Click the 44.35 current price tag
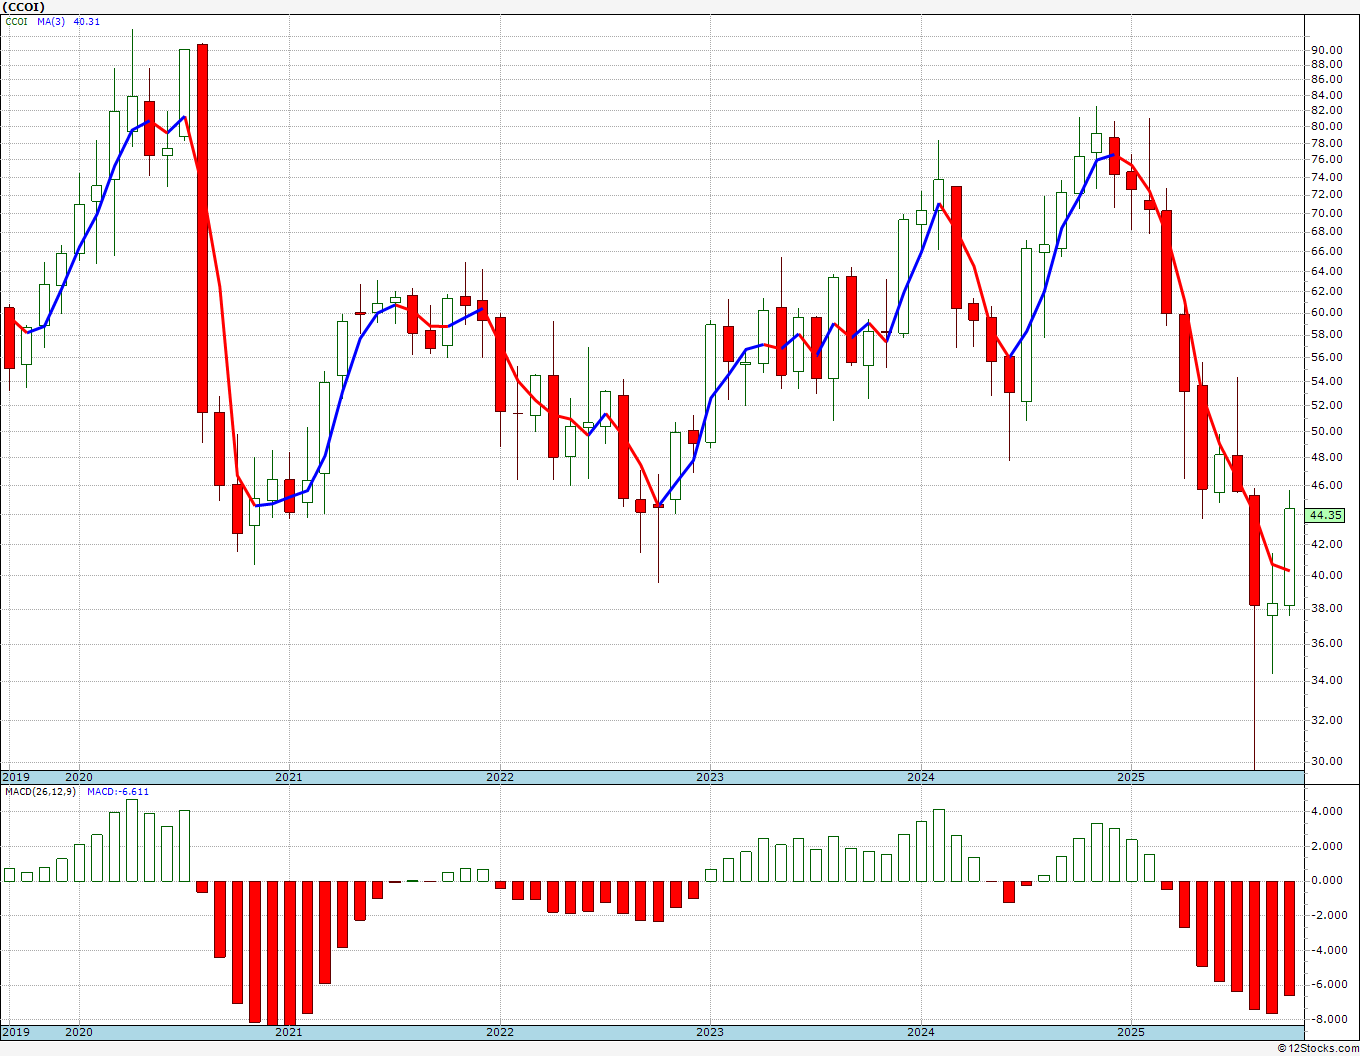 (1325, 515)
